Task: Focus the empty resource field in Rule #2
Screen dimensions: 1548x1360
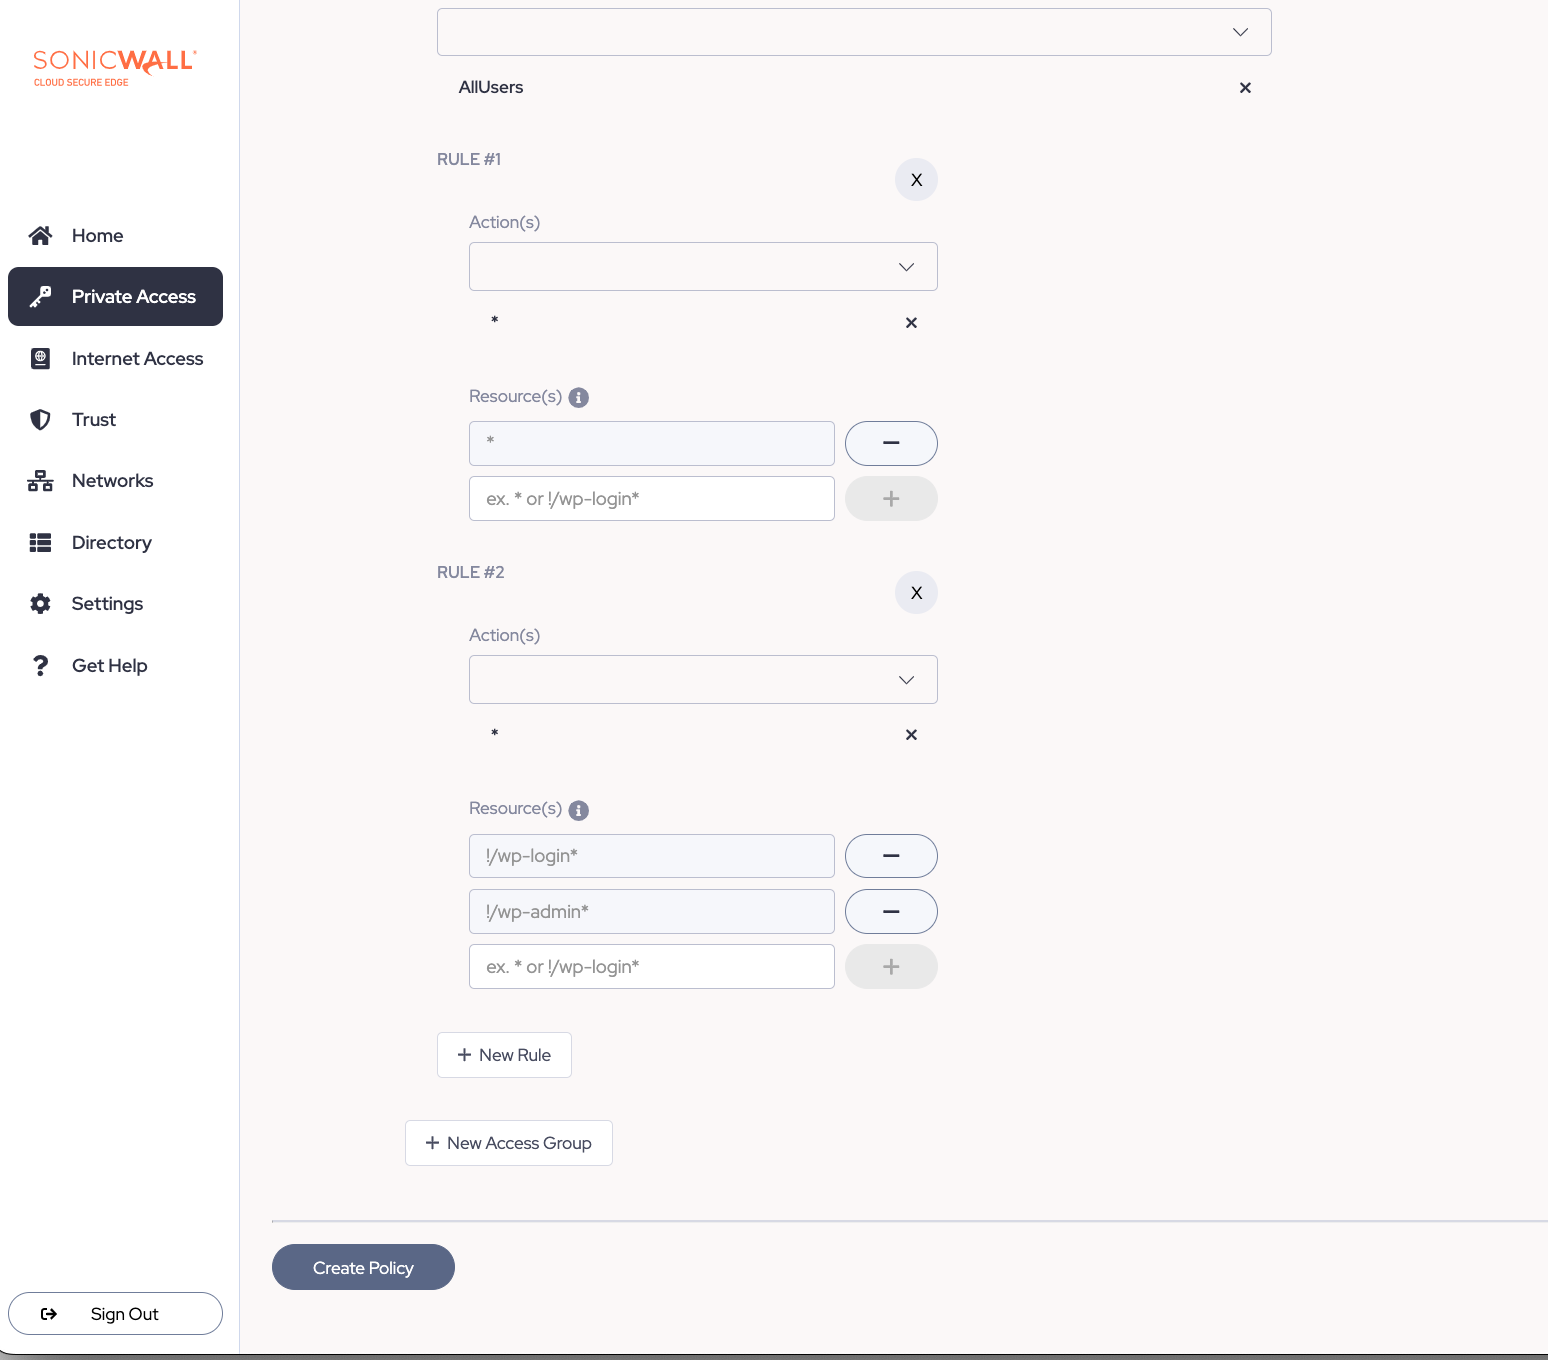Action: point(652,967)
